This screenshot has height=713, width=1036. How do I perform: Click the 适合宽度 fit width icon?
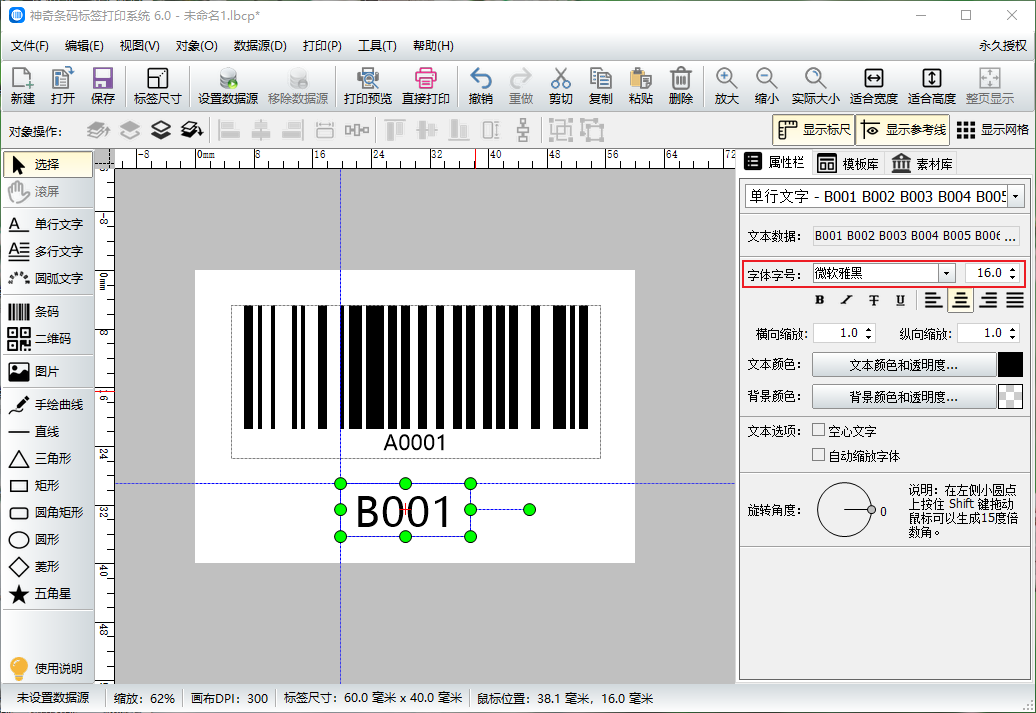873,86
